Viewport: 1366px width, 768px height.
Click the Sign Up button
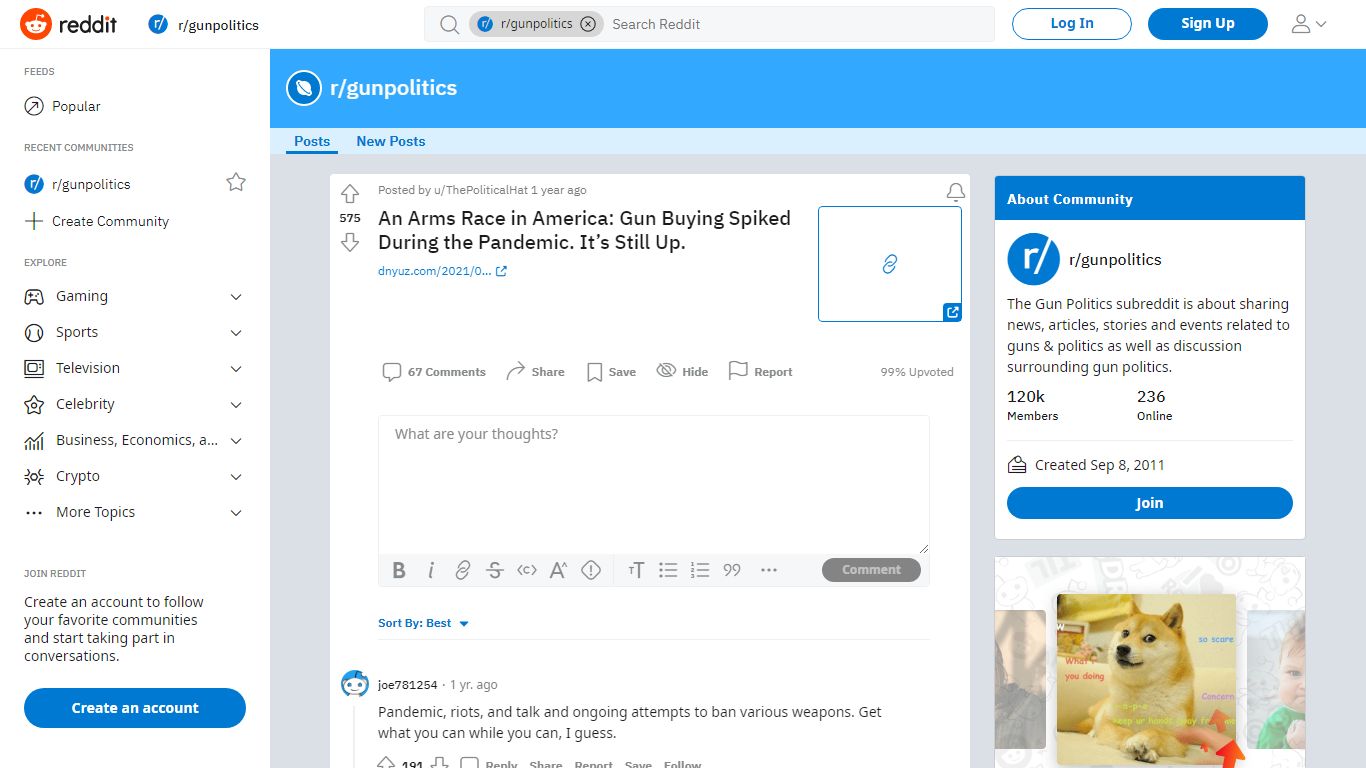click(1208, 24)
